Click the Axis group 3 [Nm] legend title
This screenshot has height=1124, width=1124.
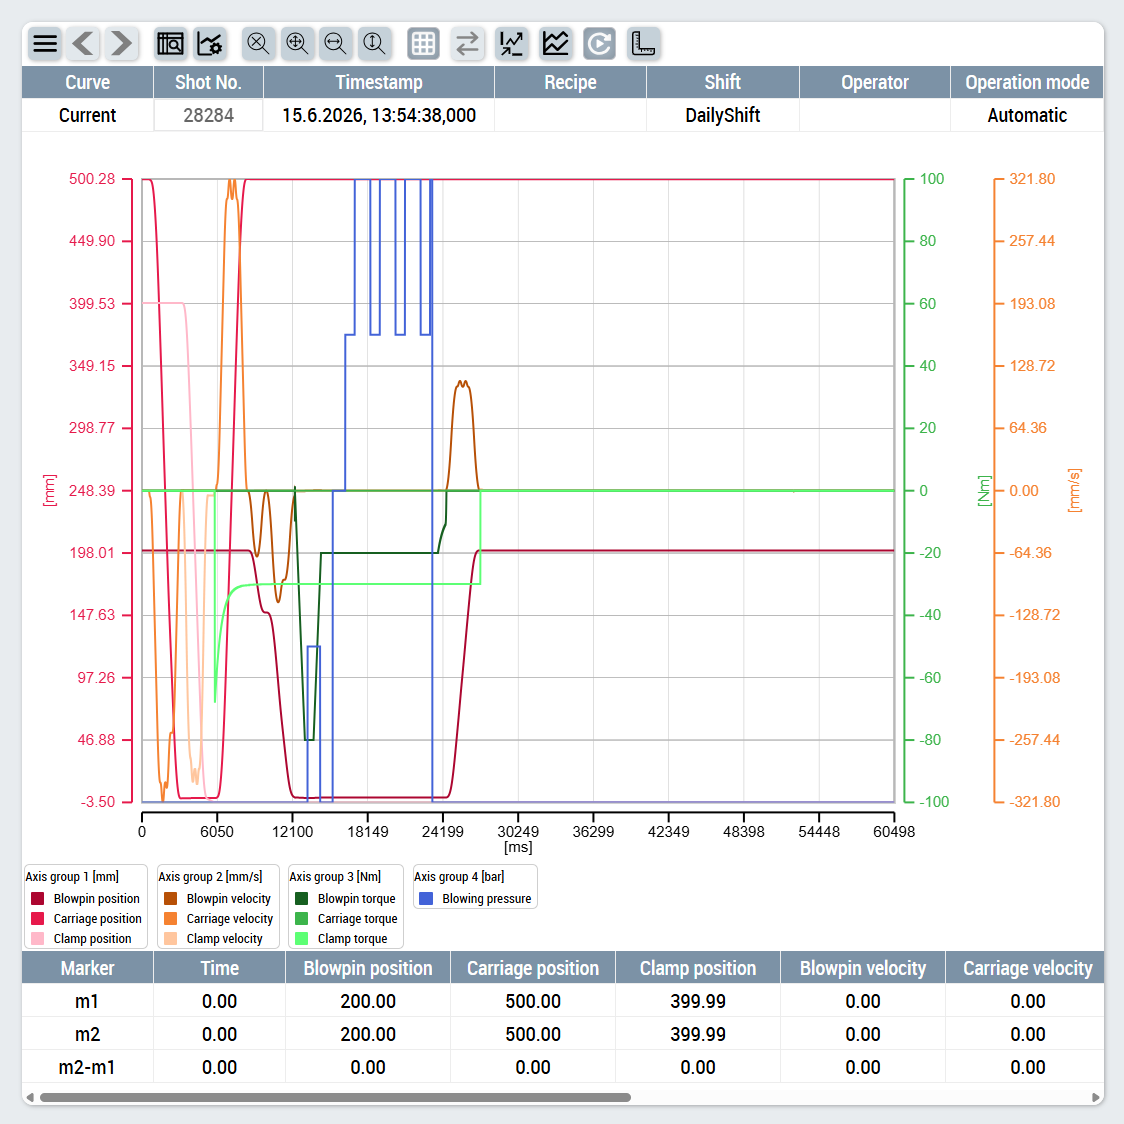click(x=335, y=877)
